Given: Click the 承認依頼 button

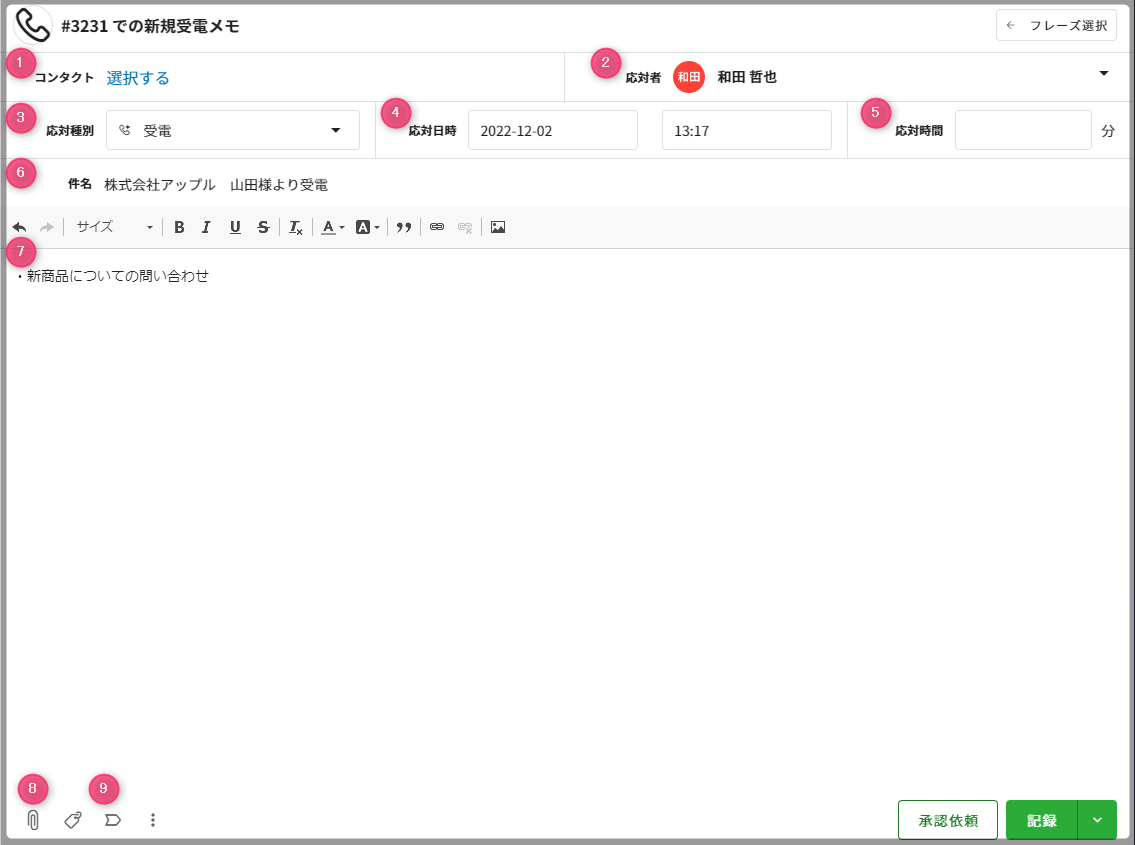Looking at the screenshot, I should pos(948,820).
